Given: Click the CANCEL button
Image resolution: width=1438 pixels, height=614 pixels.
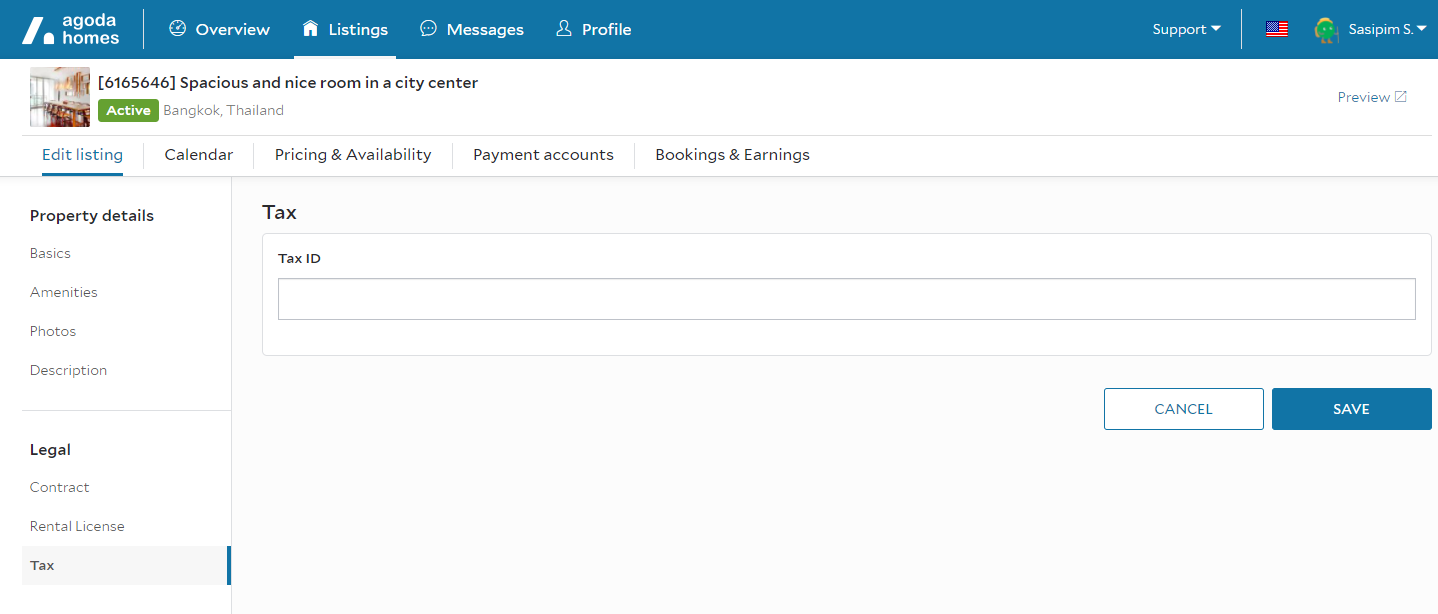Looking at the screenshot, I should coord(1184,409).
